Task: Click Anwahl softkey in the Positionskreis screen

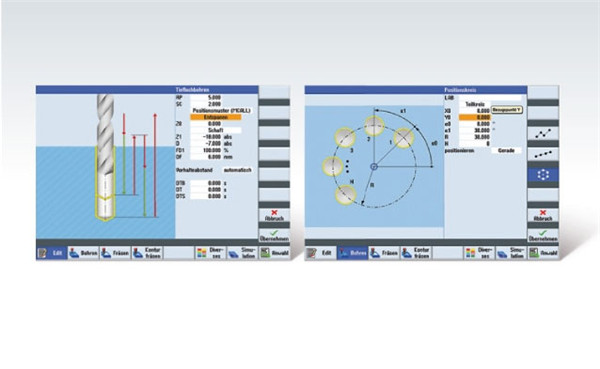Action: click(x=543, y=253)
